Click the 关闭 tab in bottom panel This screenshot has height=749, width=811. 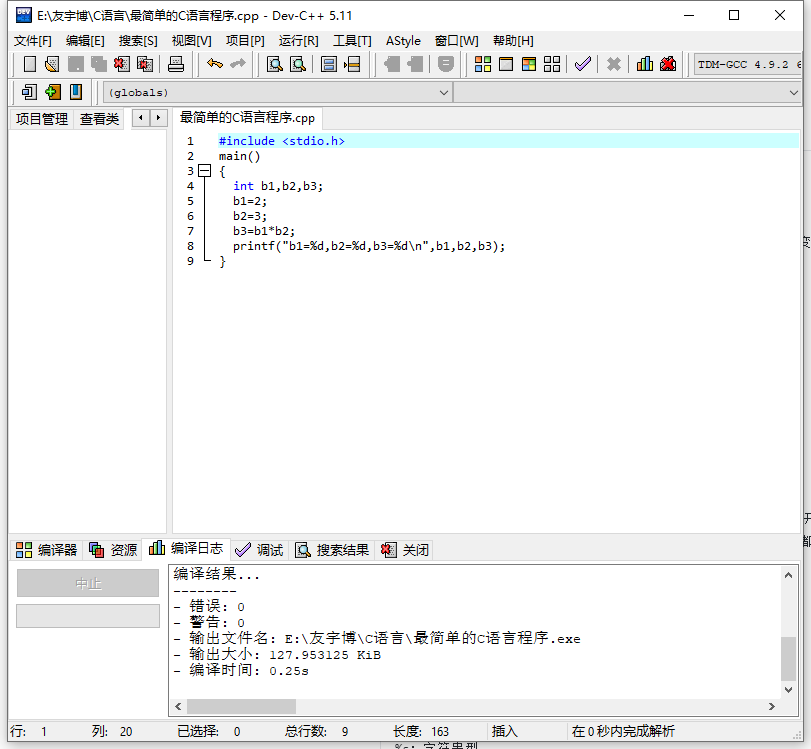[x=404, y=550]
